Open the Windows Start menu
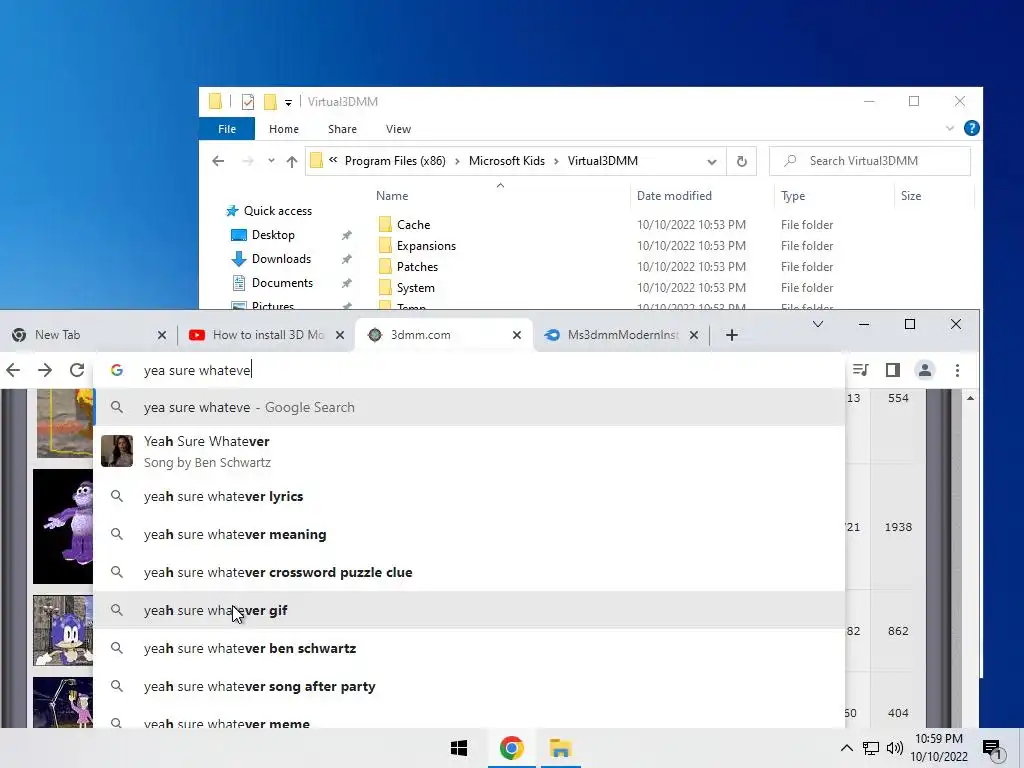The width and height of the screenshot is (1024, 768). [x=459, y=748]
